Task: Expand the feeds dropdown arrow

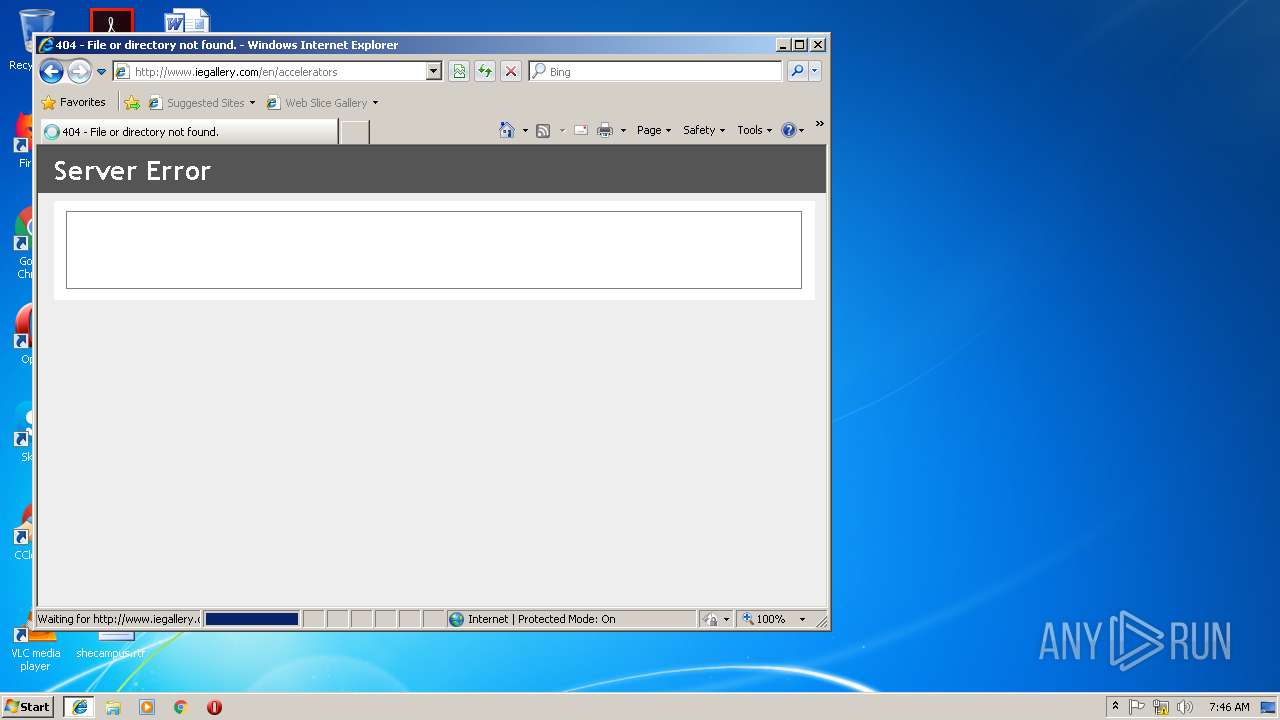Action: [x=562, y=130]
